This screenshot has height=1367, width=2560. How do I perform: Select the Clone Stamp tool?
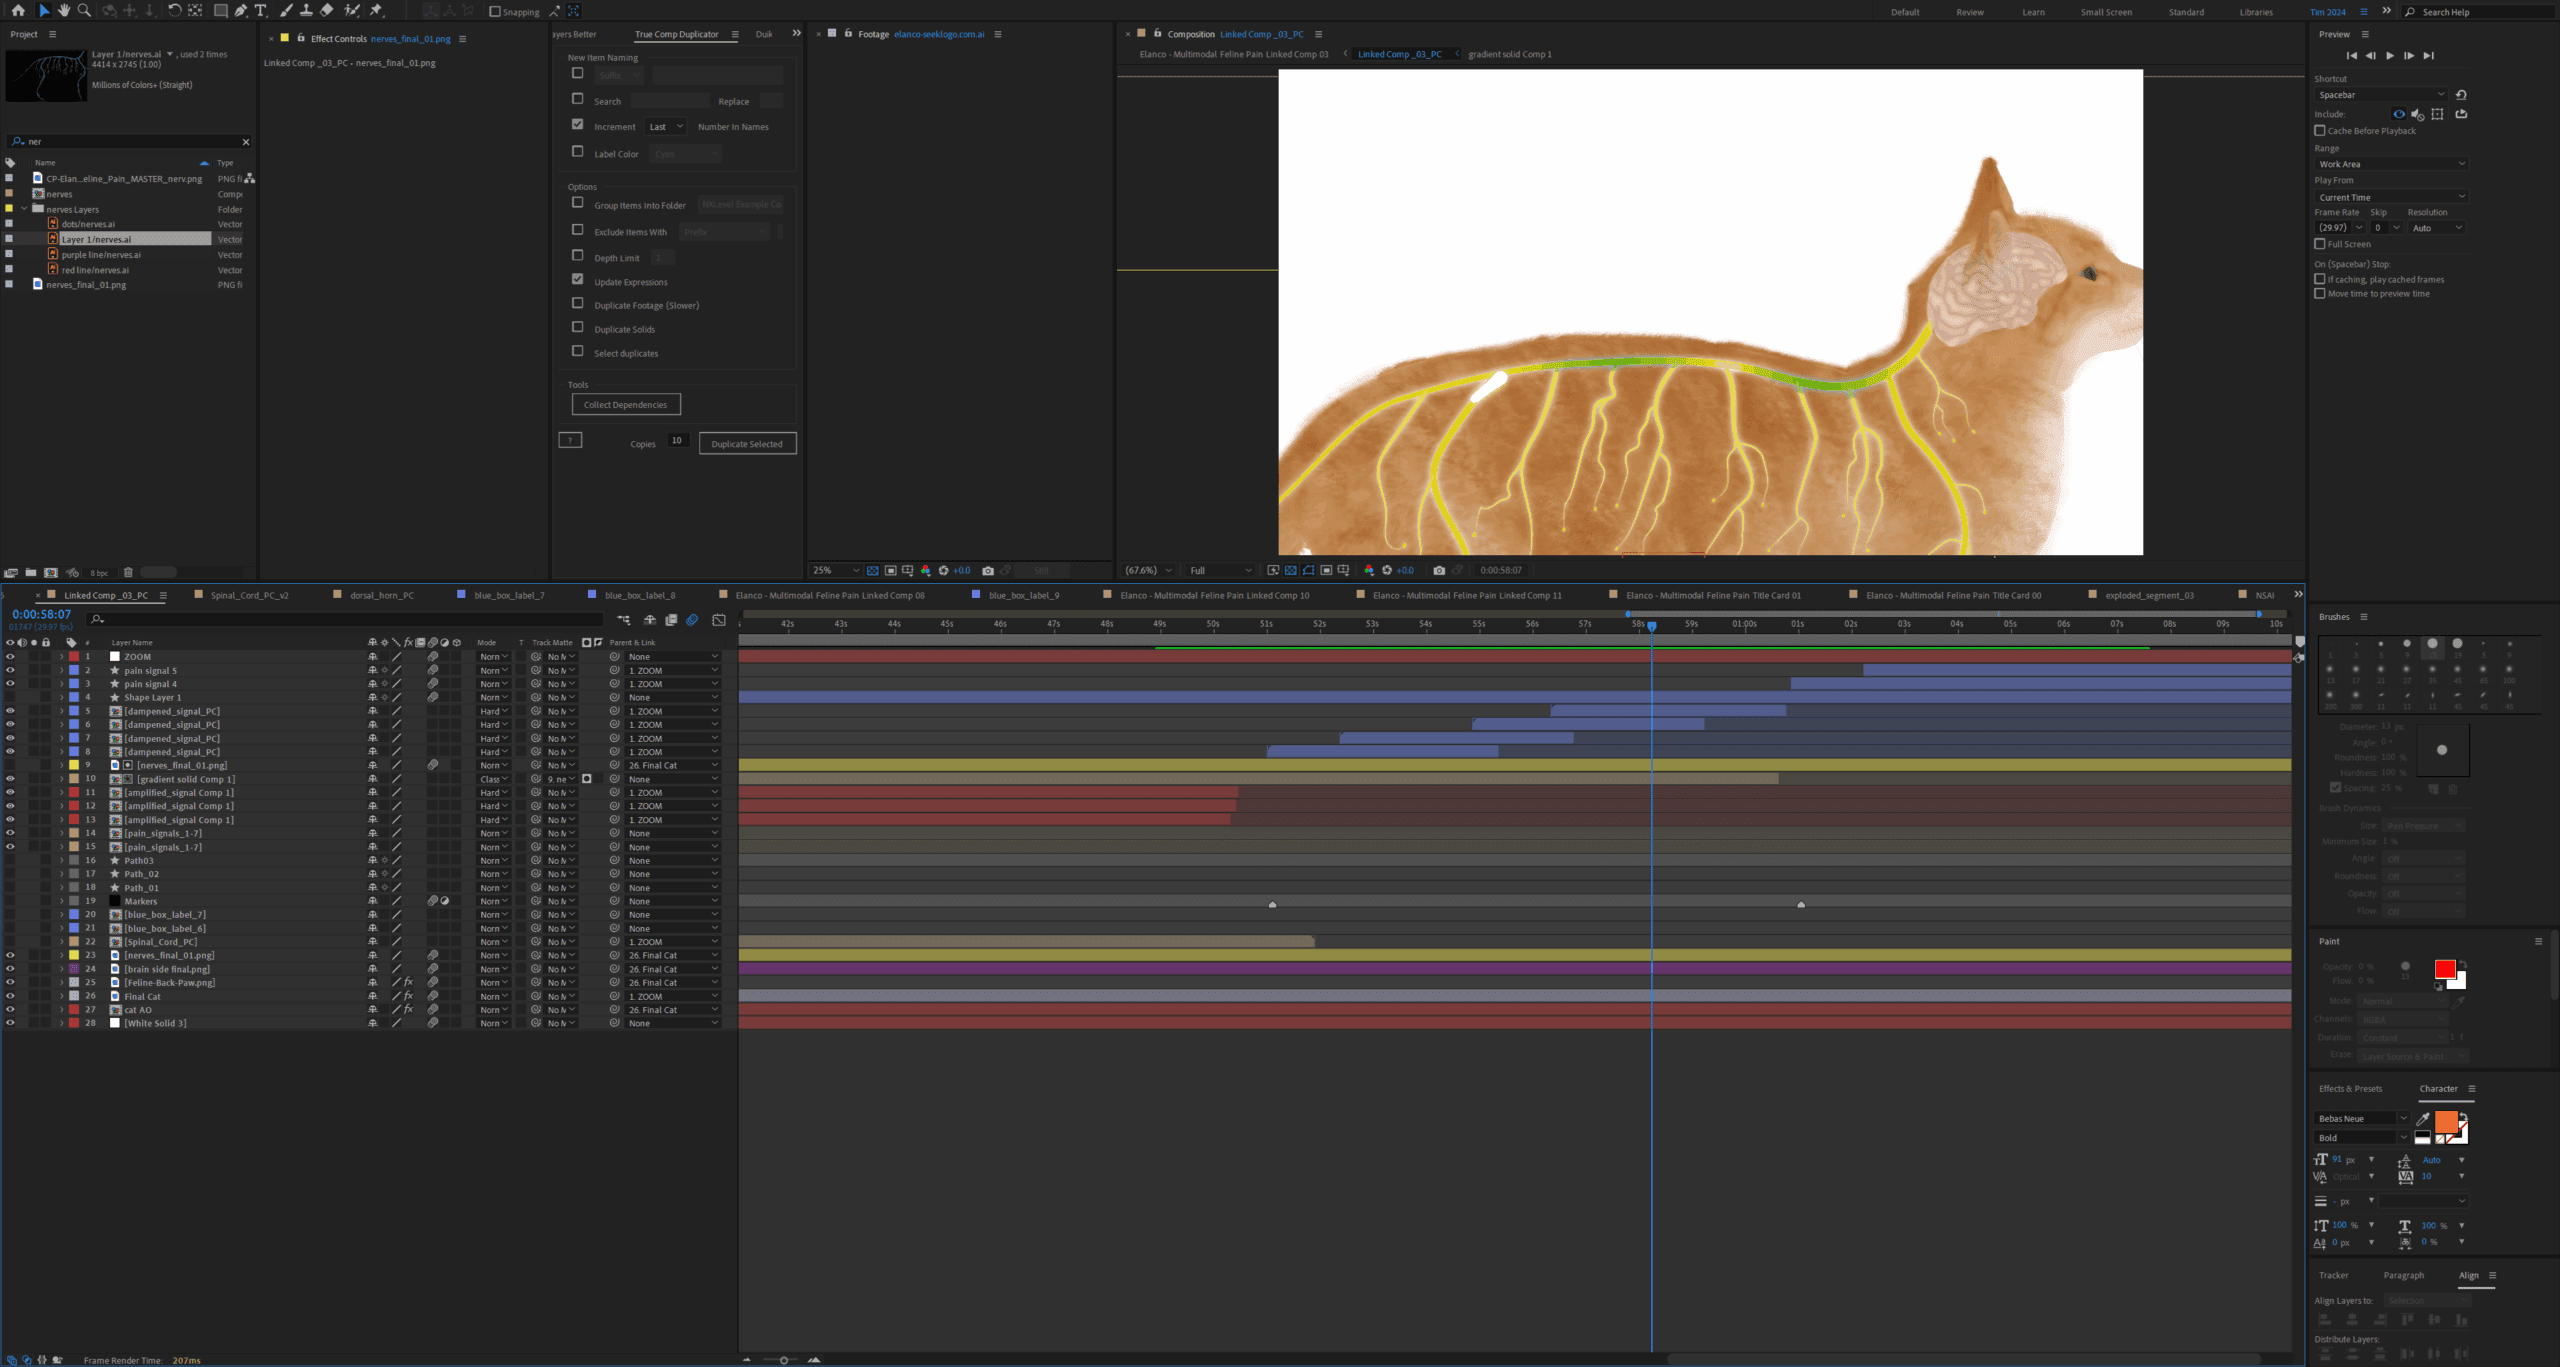[306, 10]
